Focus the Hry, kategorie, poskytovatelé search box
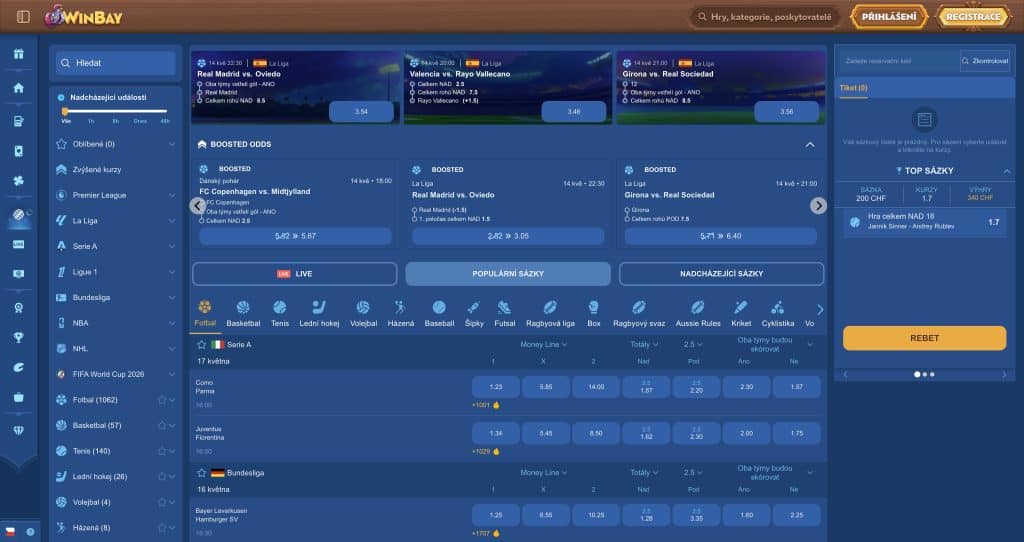The width and height of the screenshot is (1024, 542). [x=765, y=17]
